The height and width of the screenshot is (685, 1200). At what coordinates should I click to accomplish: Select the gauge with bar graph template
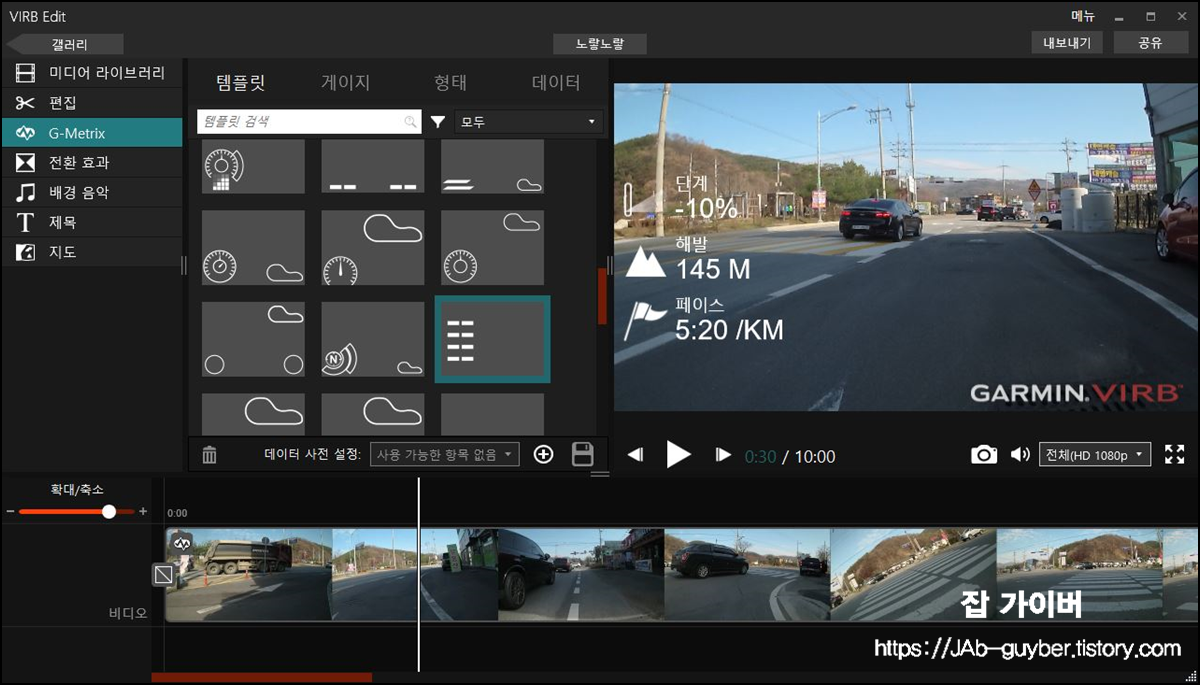253,166
